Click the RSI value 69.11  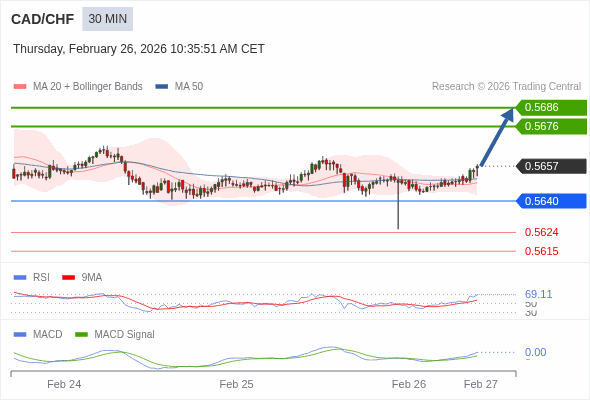pos(538,294)
